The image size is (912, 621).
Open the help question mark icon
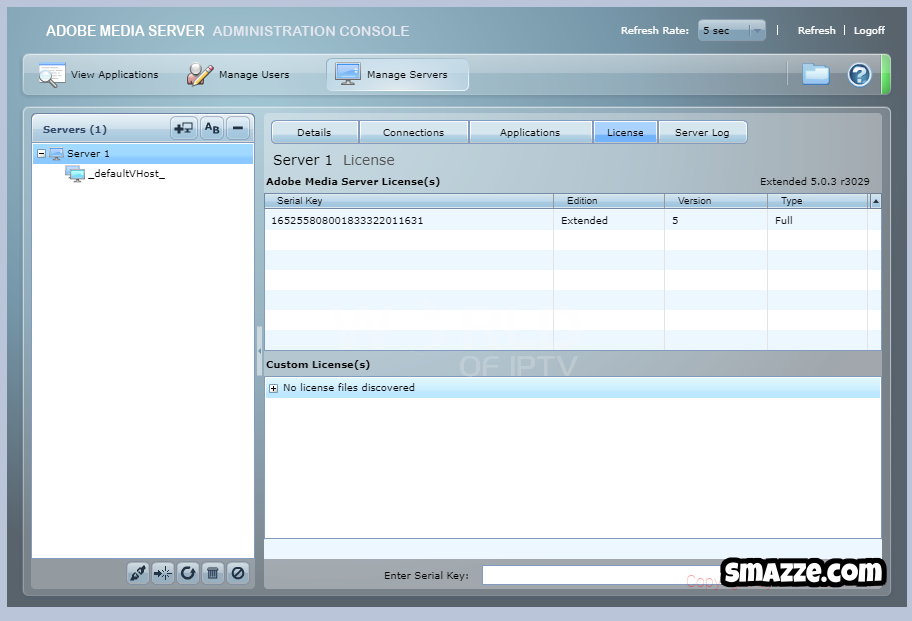click(859, 74)
